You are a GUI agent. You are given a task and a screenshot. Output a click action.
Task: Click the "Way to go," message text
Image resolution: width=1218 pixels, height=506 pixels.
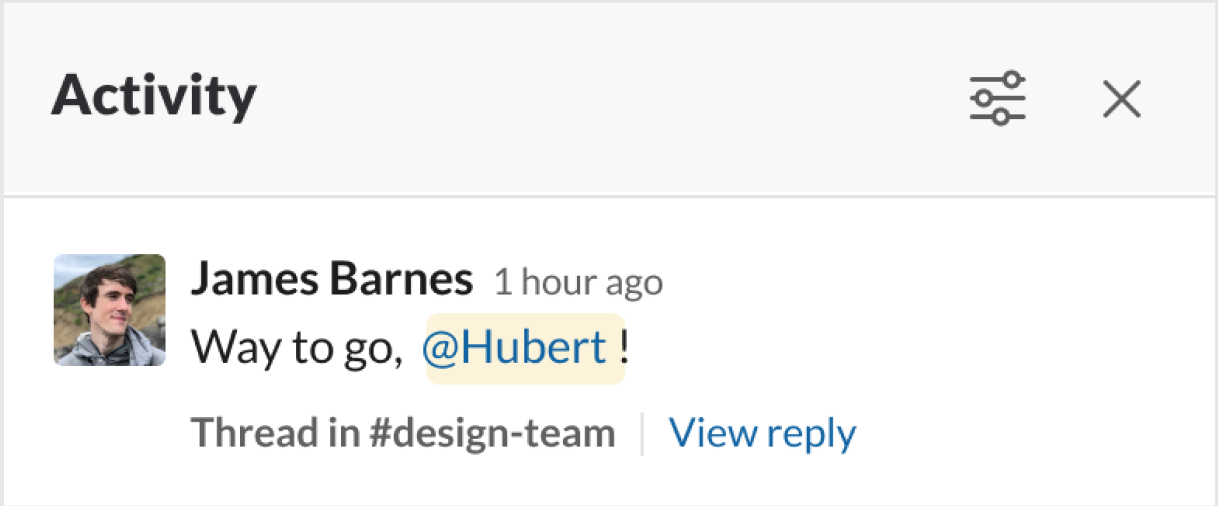click(x=296, y=348)
